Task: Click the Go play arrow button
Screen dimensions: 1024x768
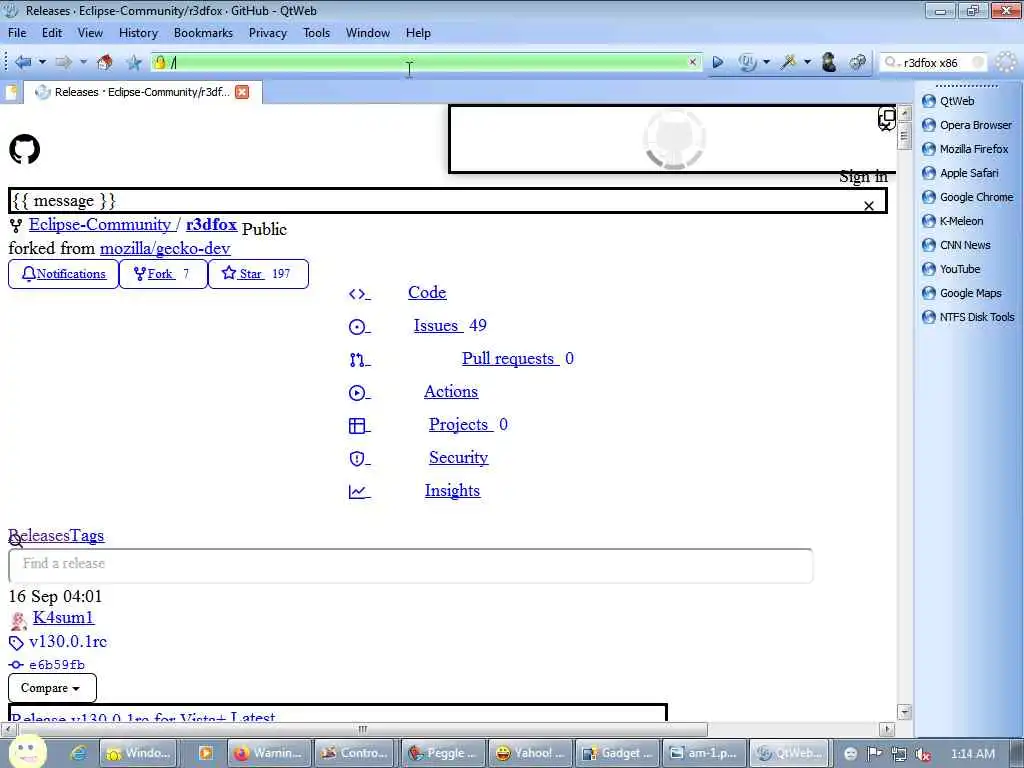Action: (x=718, y=62)
